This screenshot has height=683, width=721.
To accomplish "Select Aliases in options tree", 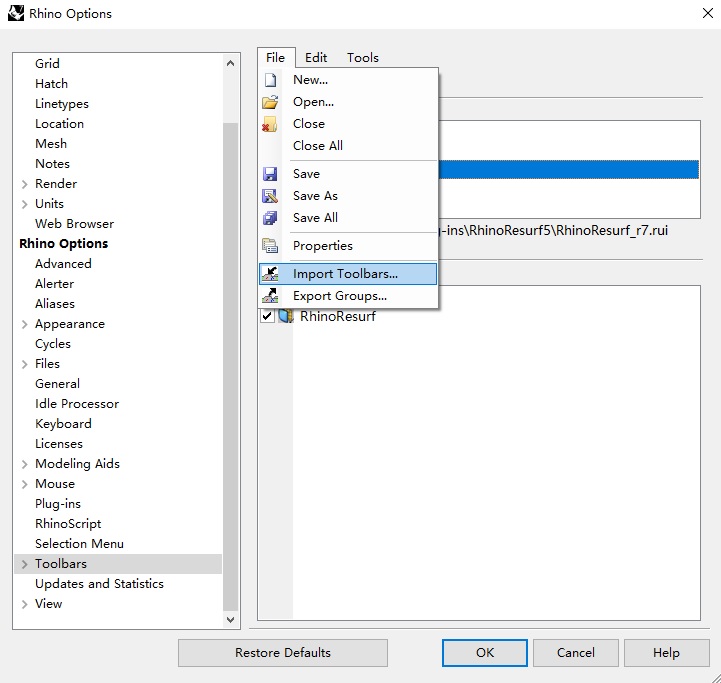I will (x=55, y=304).
